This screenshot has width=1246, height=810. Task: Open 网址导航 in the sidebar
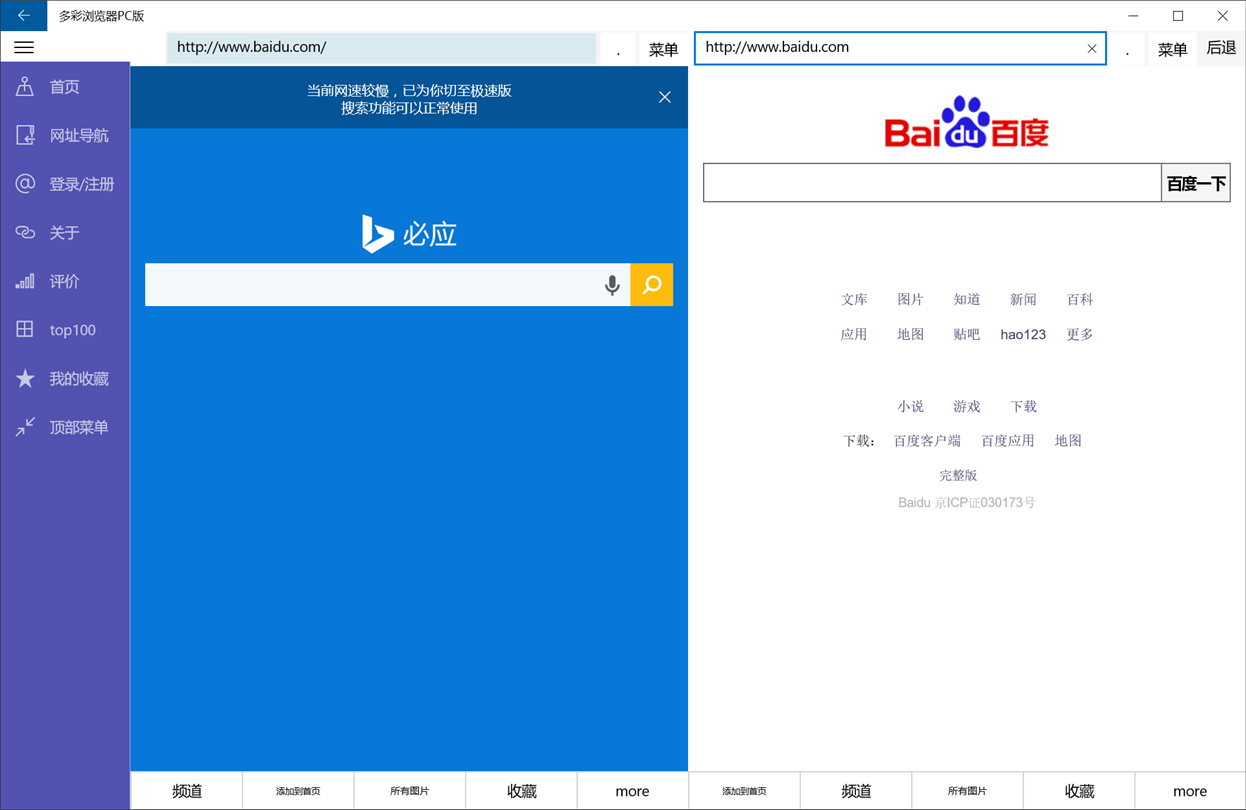65,135
